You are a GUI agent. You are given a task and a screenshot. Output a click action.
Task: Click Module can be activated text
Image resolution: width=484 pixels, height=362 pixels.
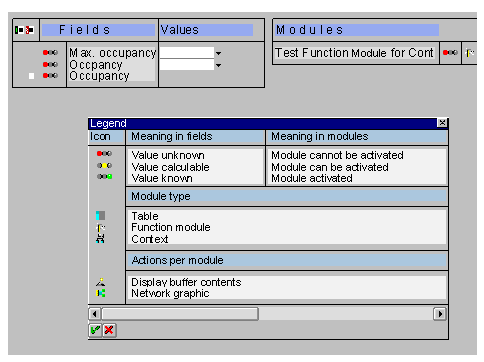coord(330,167)
